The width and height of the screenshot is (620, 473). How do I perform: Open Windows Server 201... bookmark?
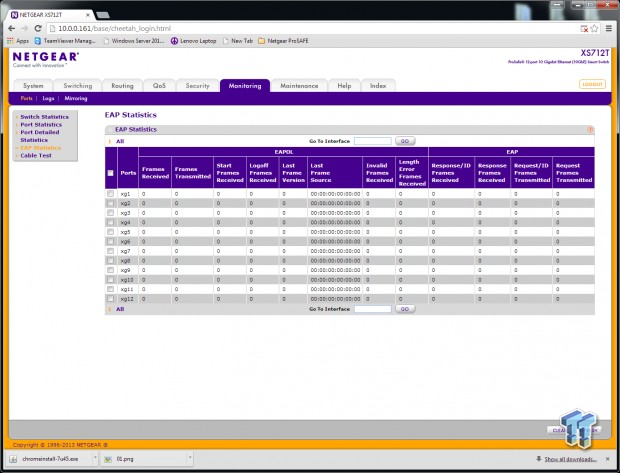(x=134, y=41)
